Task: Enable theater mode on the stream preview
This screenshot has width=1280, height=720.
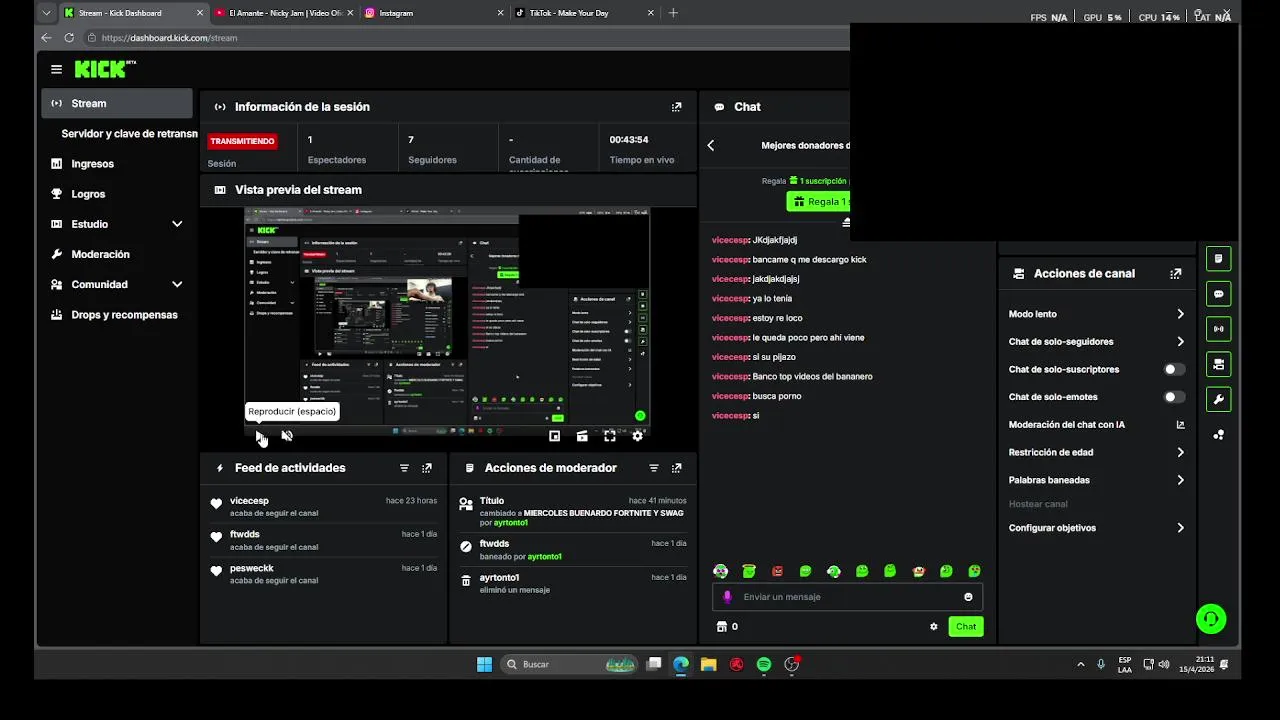Action: point(582,436)
